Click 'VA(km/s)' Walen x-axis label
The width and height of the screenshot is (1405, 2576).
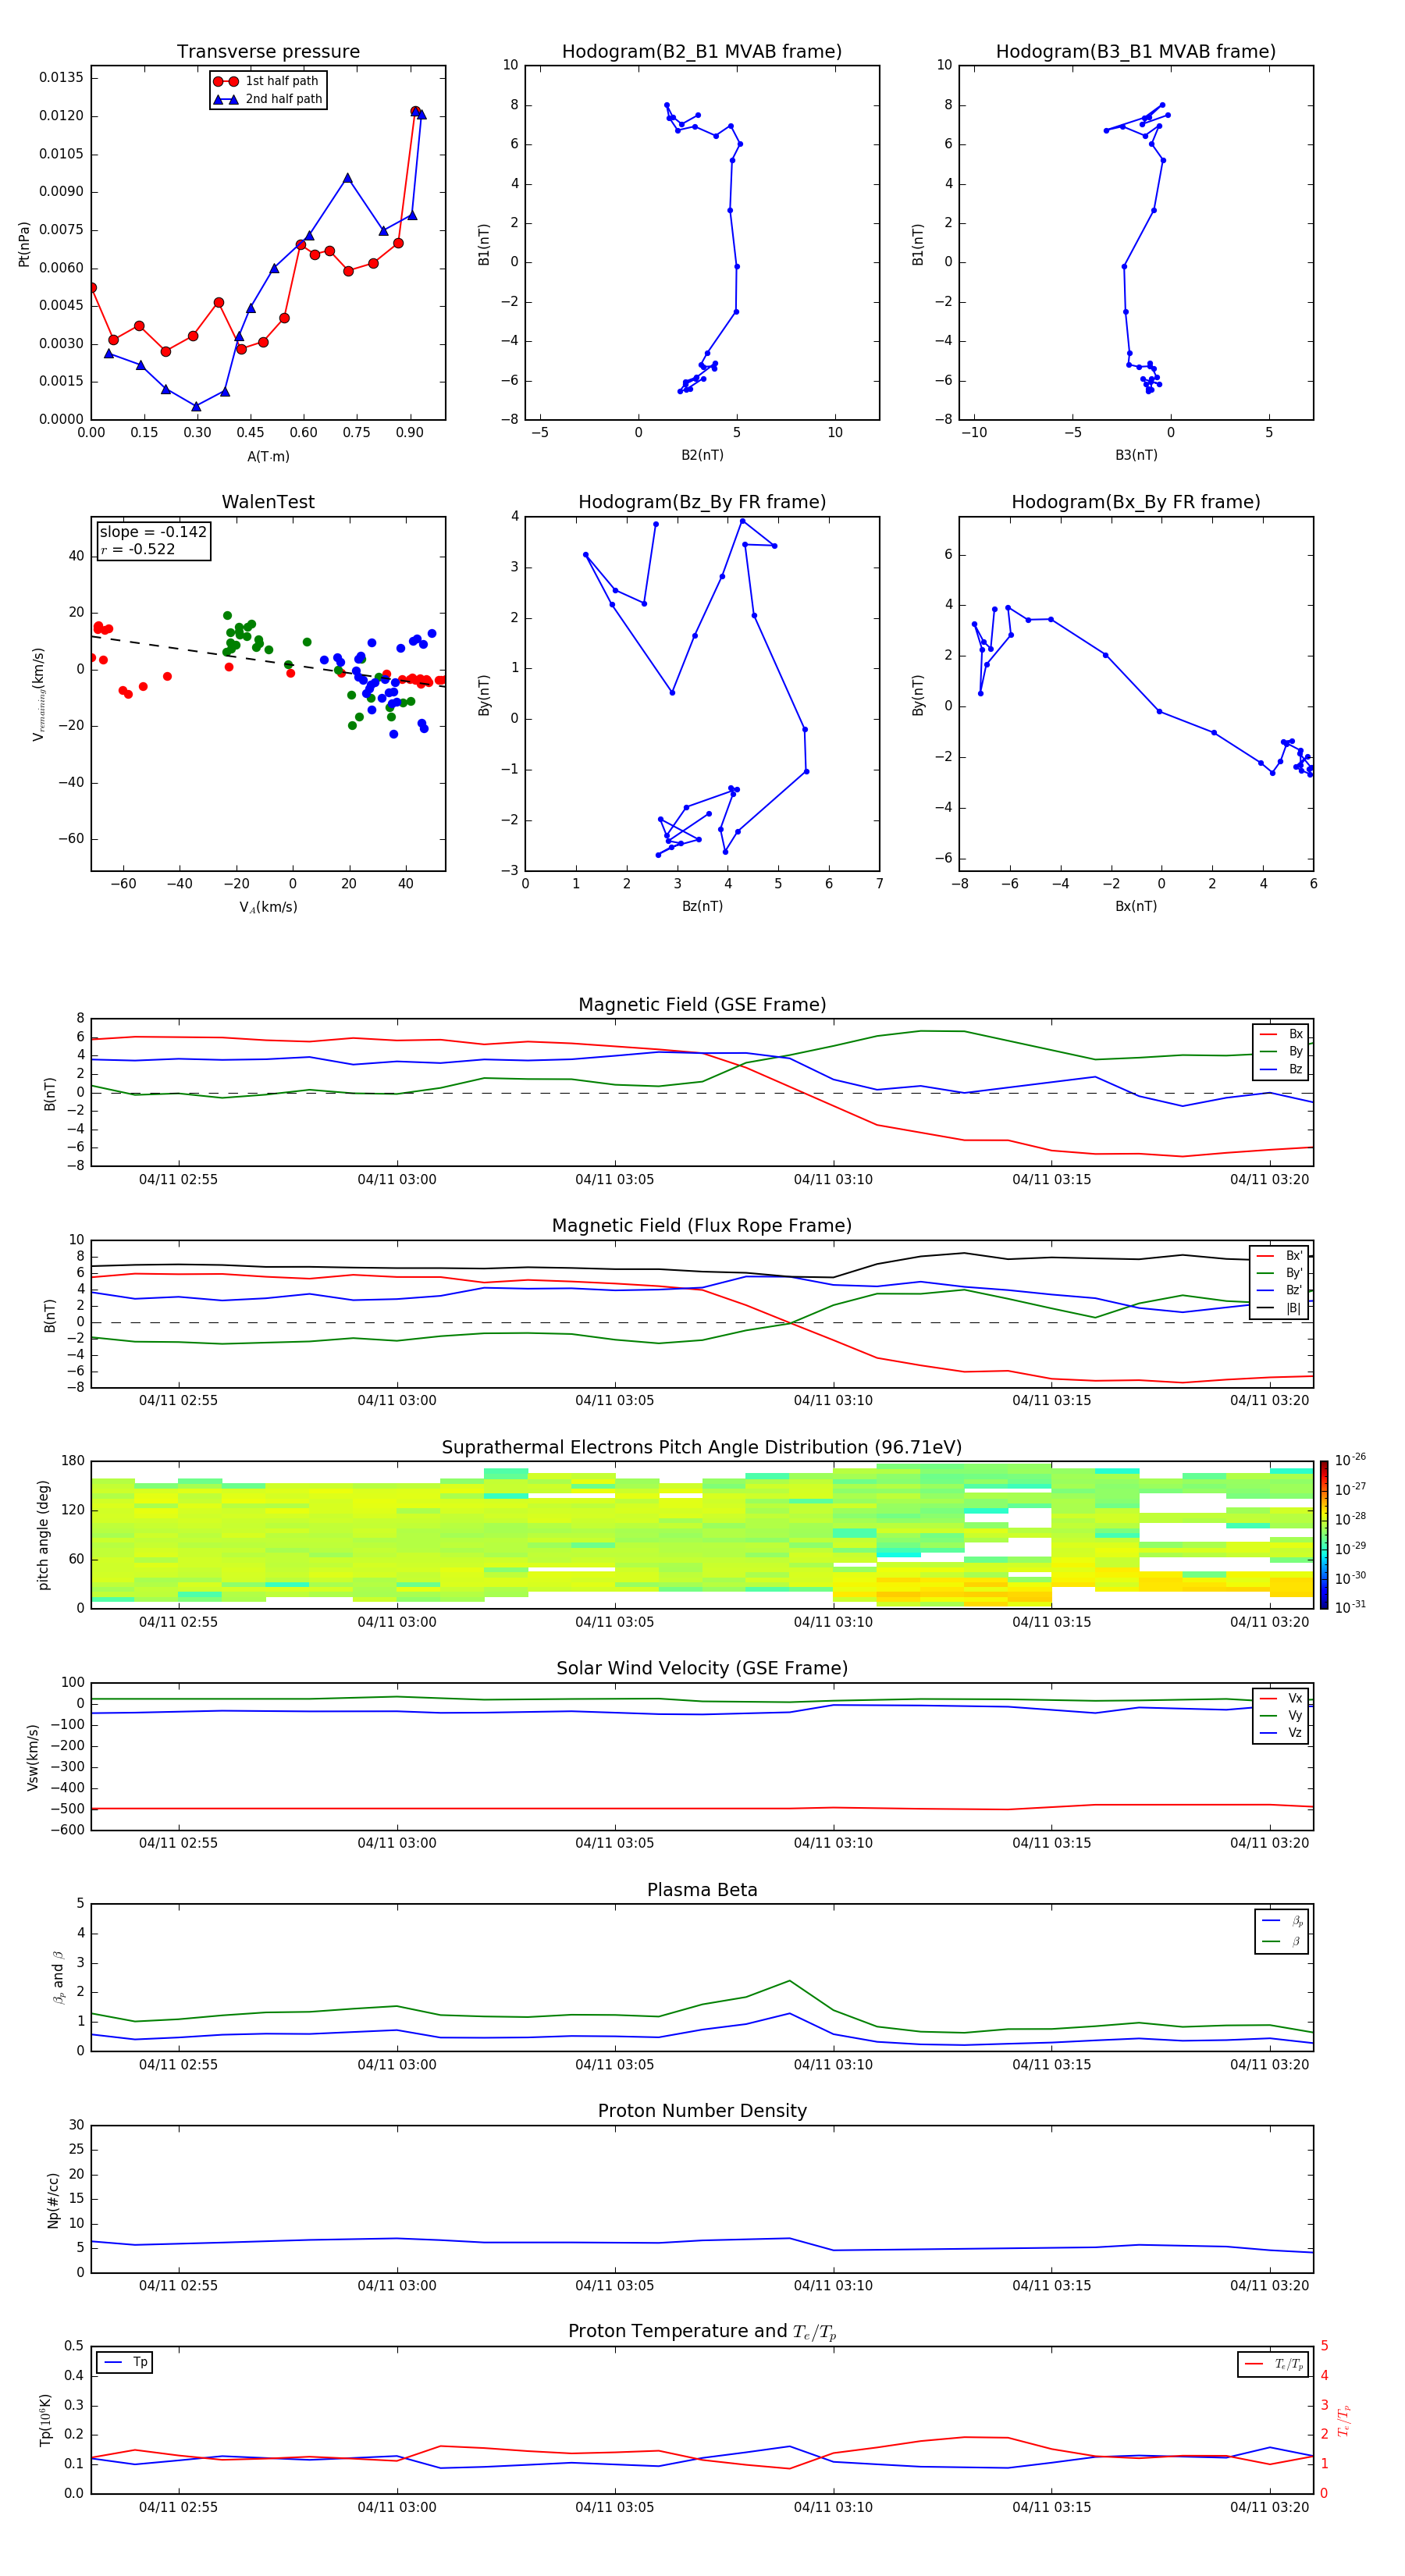(x=268, y=907)
